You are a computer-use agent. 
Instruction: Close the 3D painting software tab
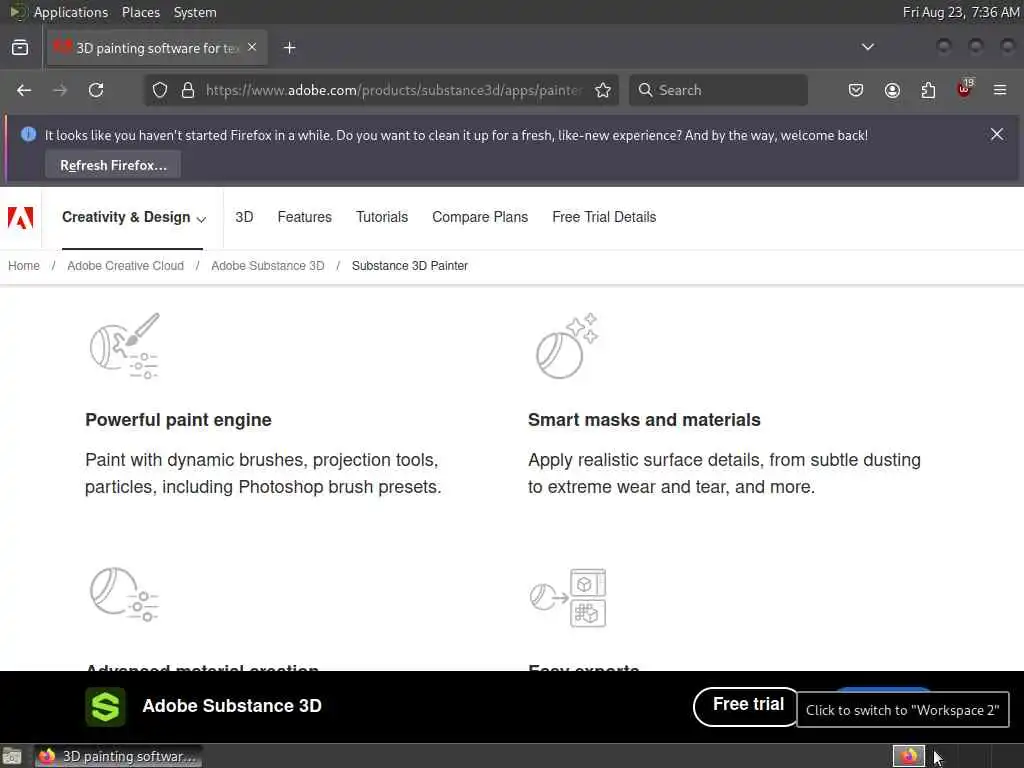(252, 47)
